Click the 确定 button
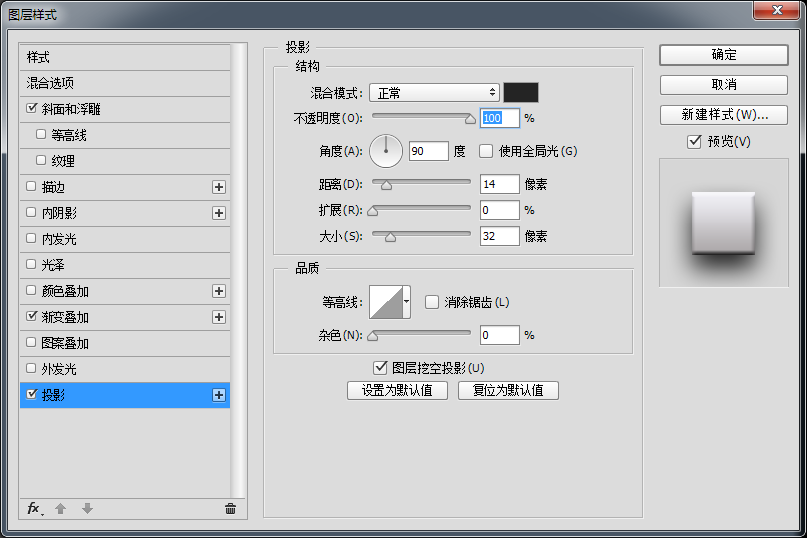This screenshot has width=807, height=538. pyautogui.click(x=724, y=55)
